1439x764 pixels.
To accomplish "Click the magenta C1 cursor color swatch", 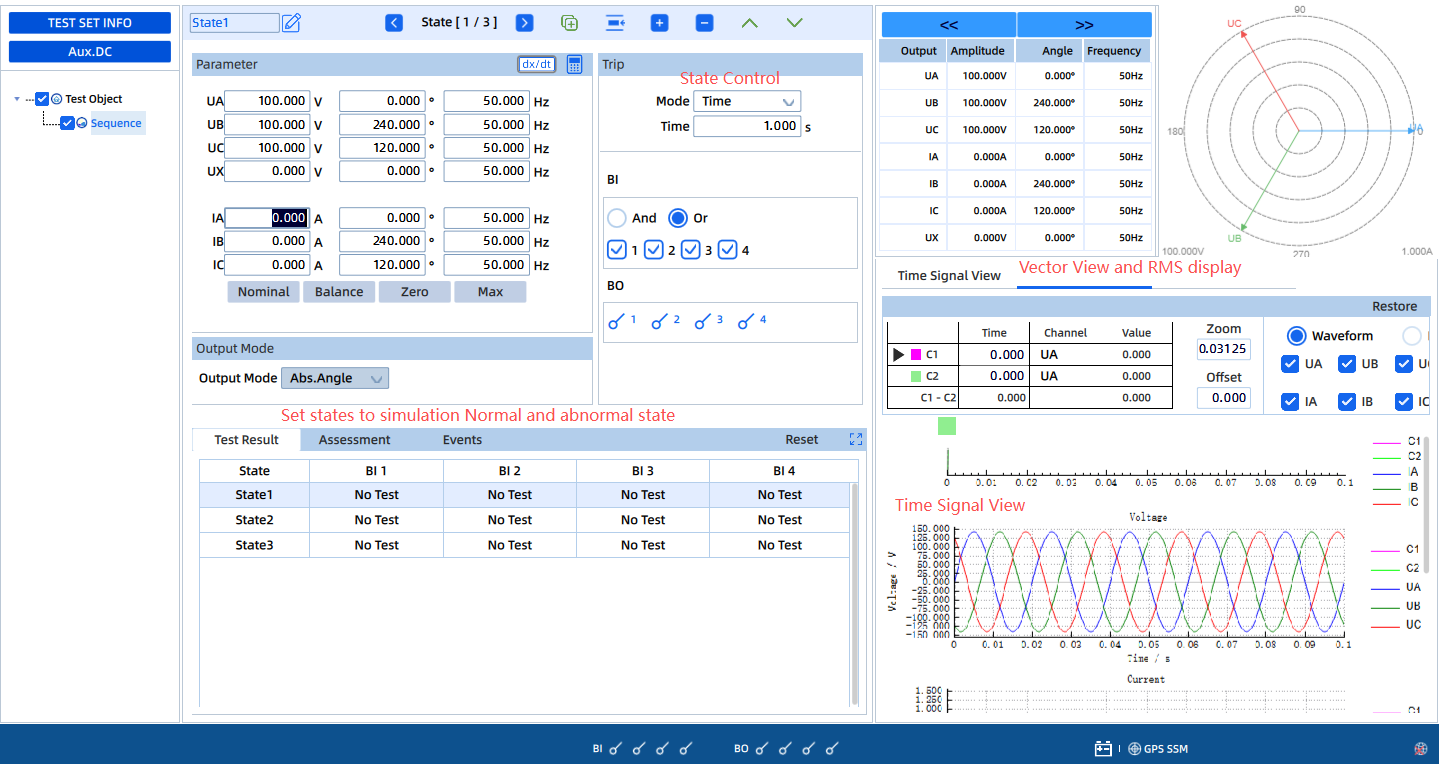I will (x=916, y=354).
